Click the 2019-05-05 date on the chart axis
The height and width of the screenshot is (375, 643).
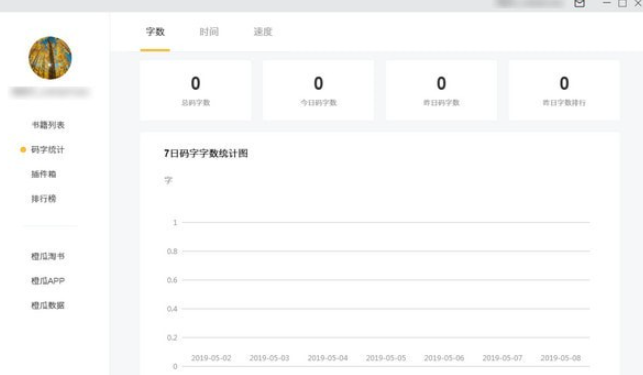386,358
